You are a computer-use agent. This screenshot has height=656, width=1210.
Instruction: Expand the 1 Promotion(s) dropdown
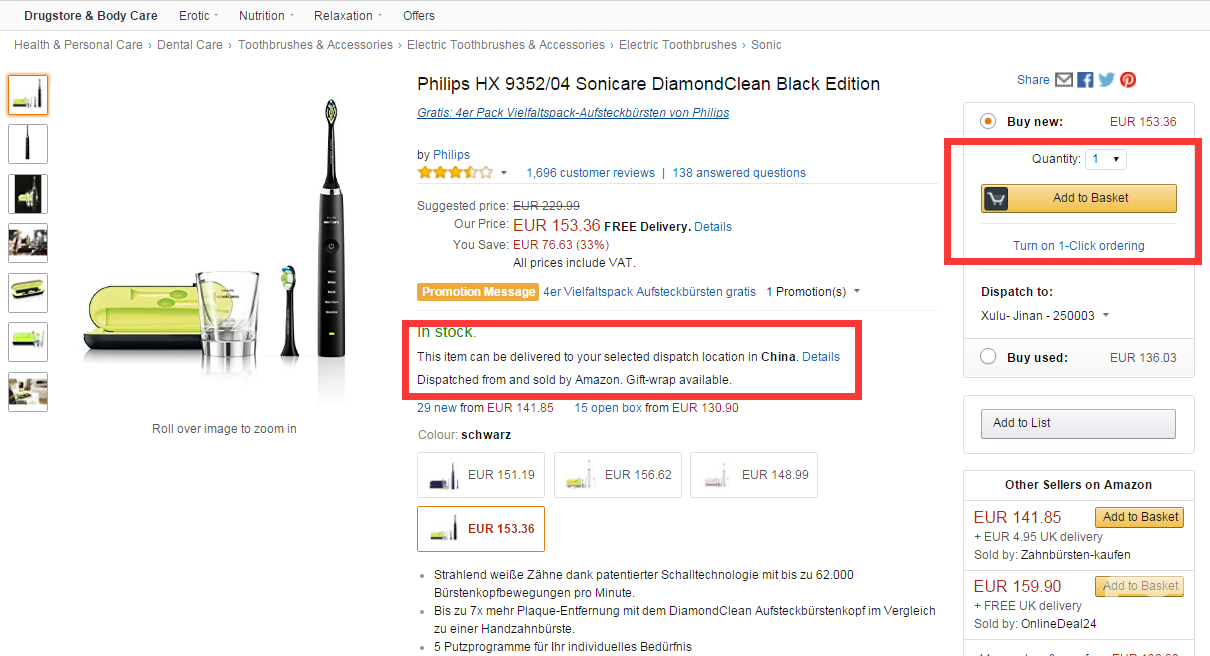coord(813,292)
